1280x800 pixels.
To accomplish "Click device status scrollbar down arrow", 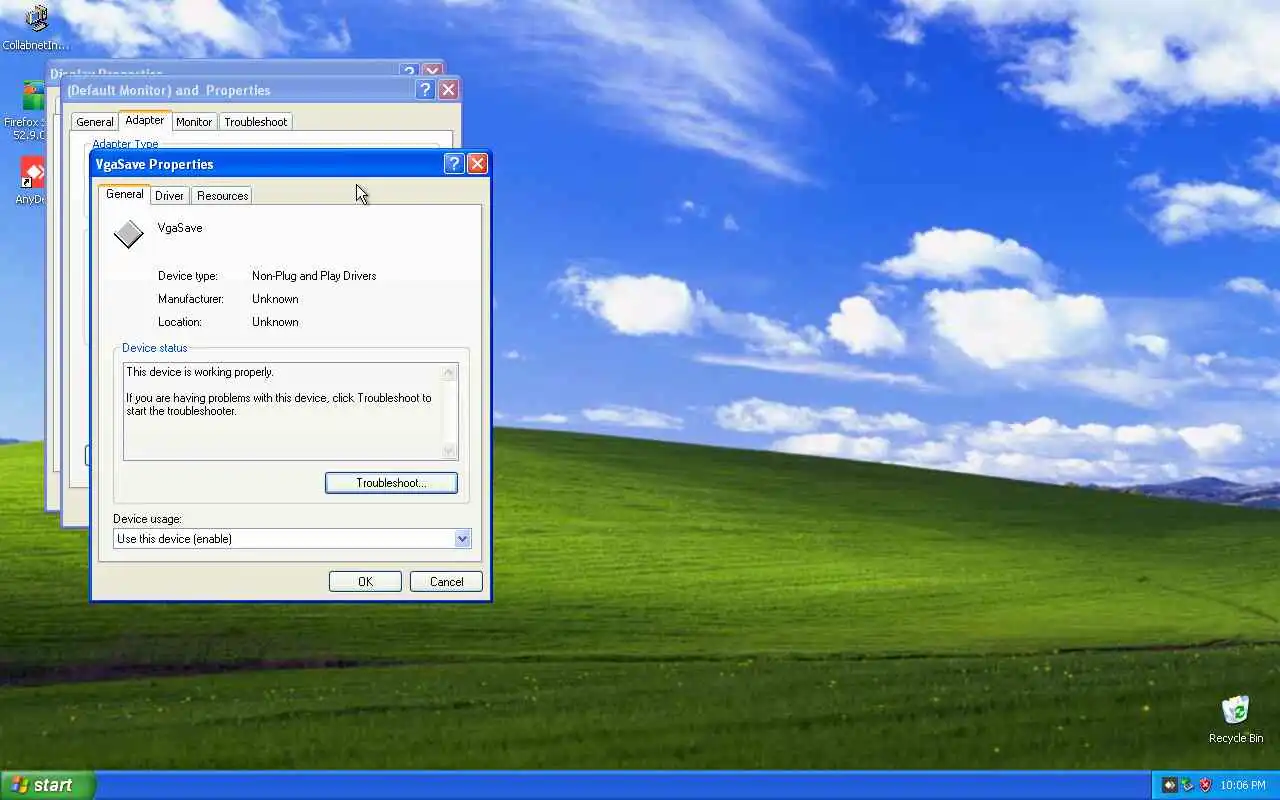I will (449, 451).
